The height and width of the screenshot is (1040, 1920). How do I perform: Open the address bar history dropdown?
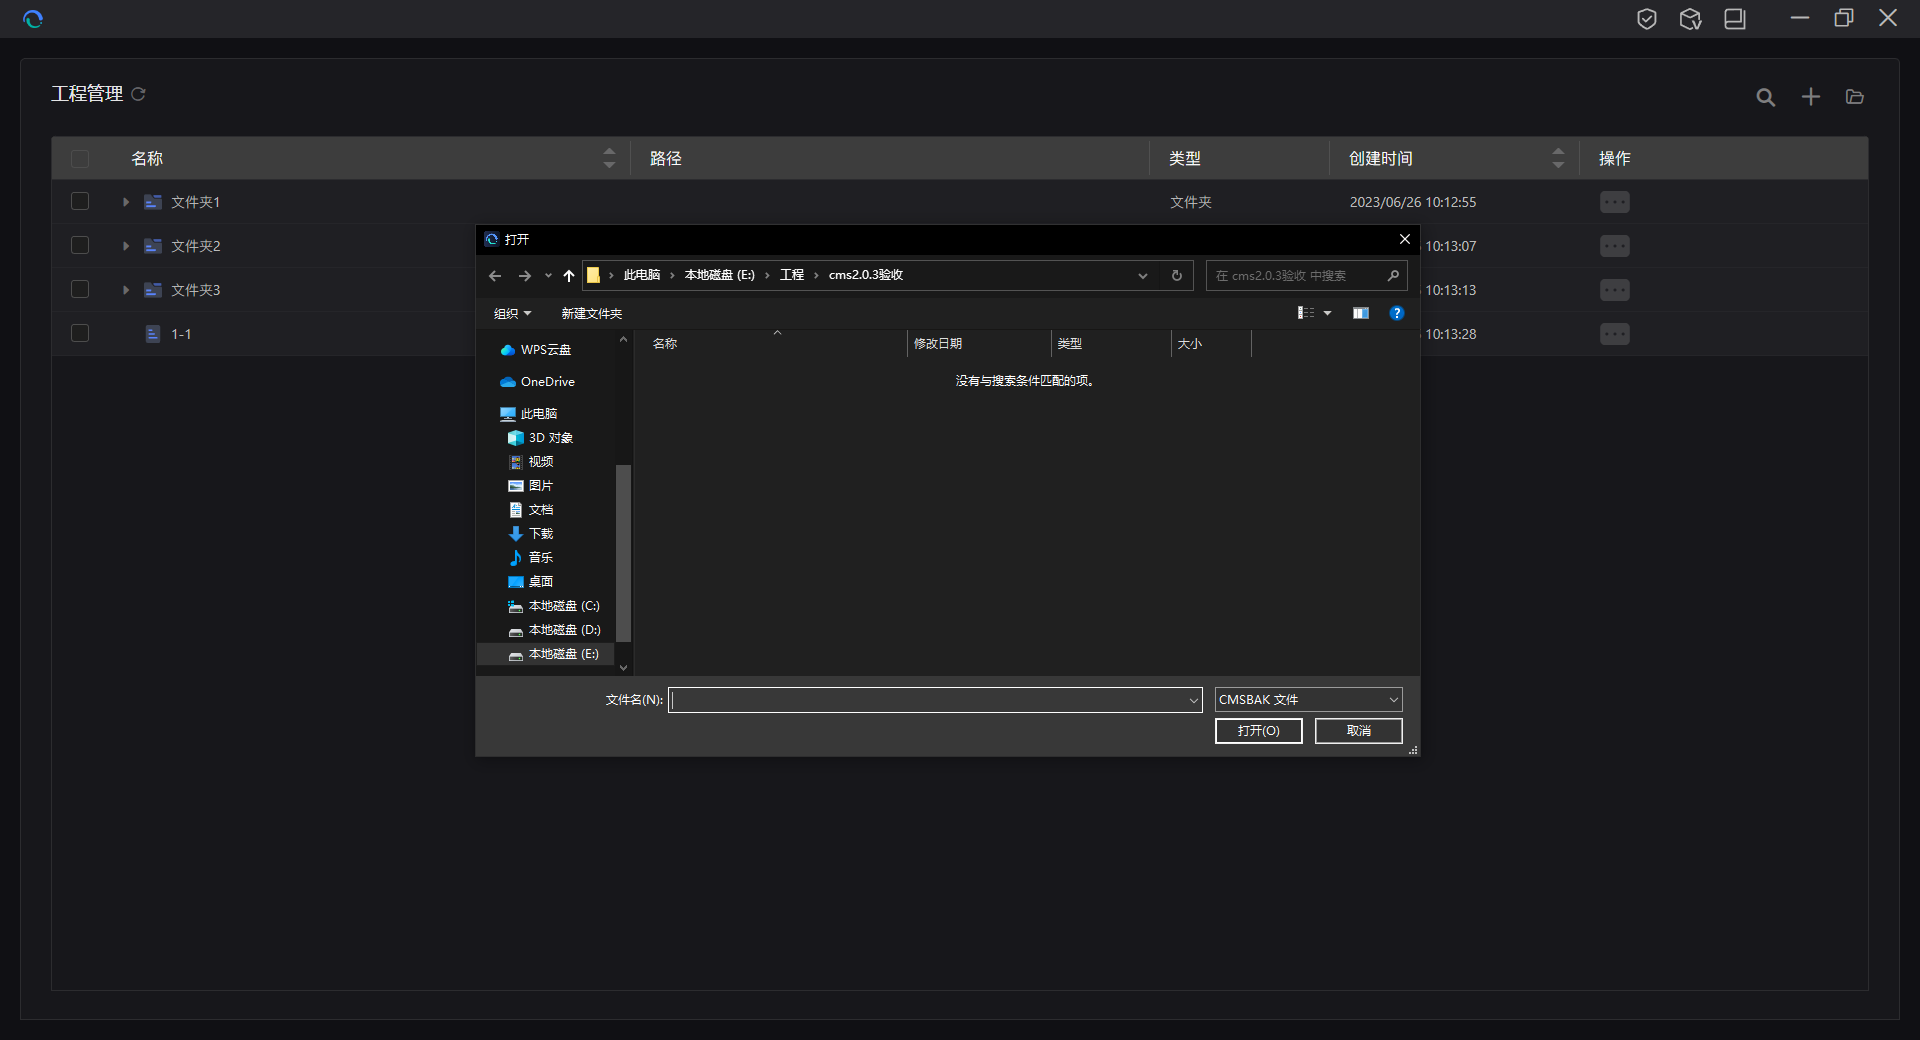pyautogui.click(x=1143, y=276)
